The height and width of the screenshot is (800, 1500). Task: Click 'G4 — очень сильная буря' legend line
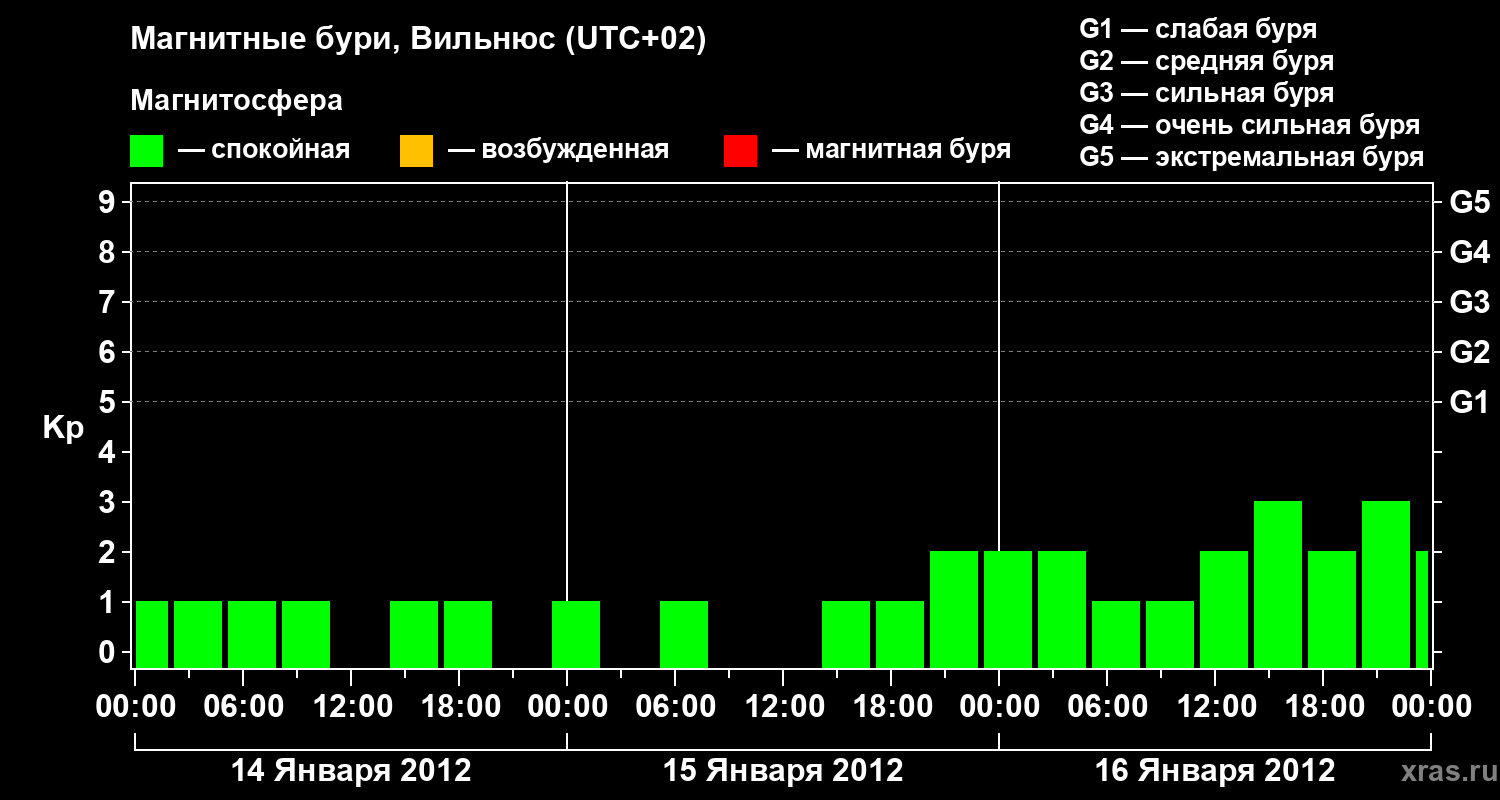coord(1249,125)
